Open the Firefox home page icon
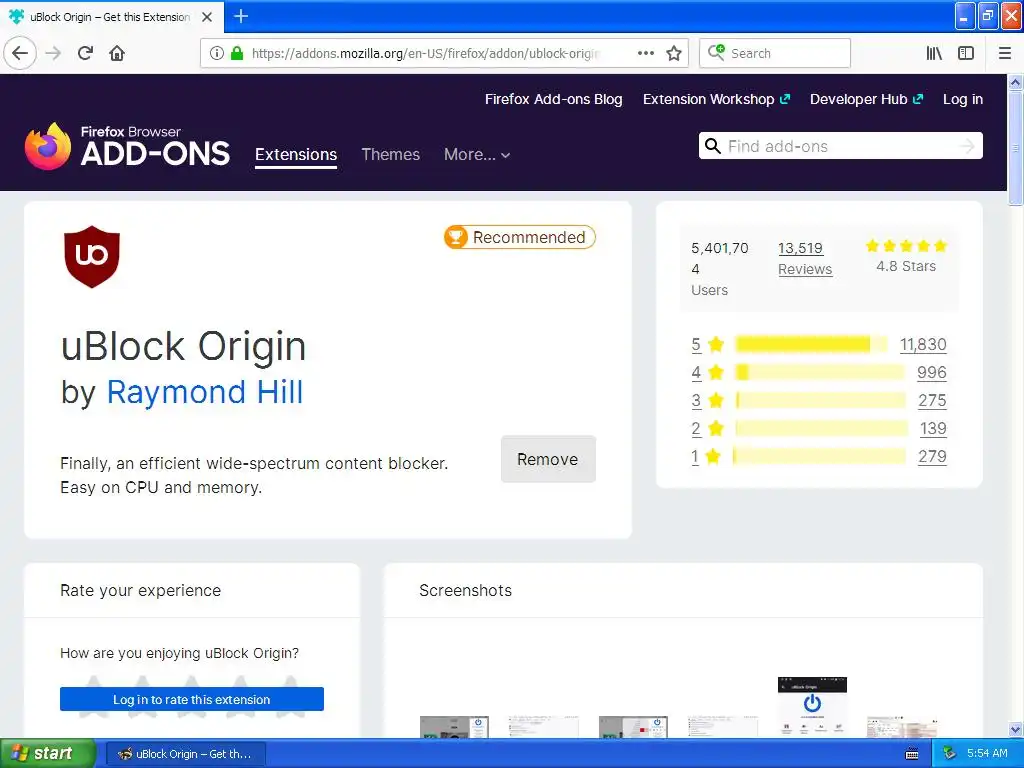Screen dimensions: 1024x768 (117, 54)
